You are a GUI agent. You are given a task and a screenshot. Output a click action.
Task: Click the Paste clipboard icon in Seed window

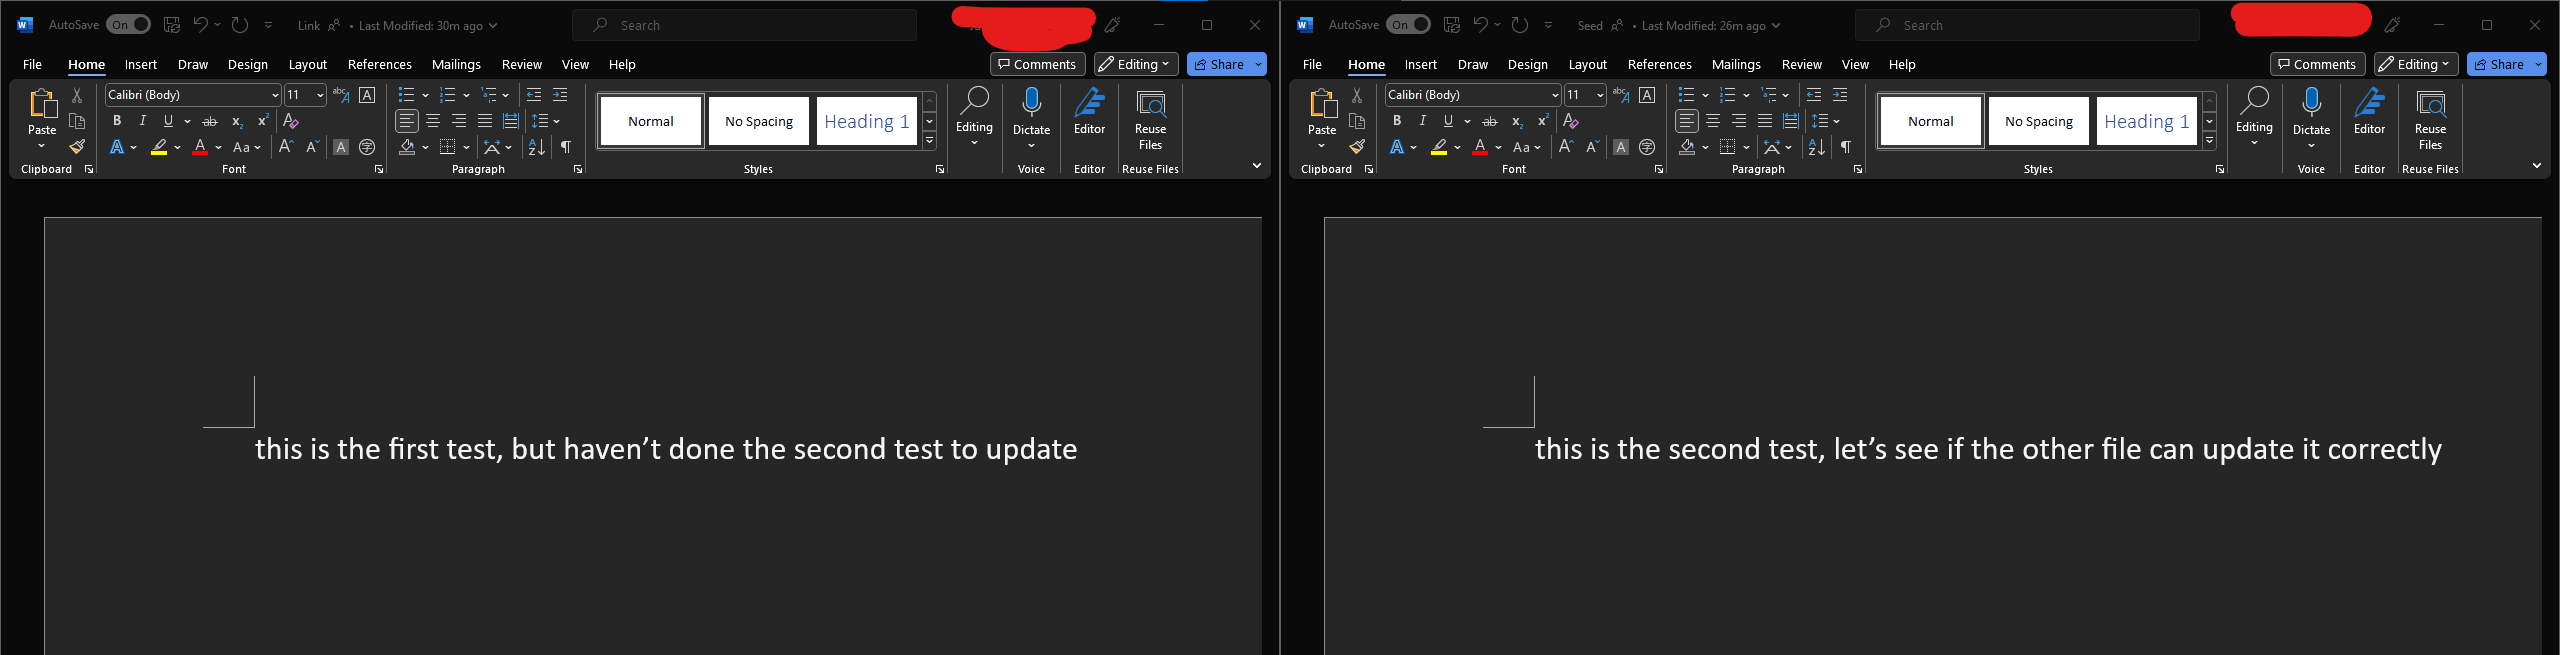pos(1322,103)
